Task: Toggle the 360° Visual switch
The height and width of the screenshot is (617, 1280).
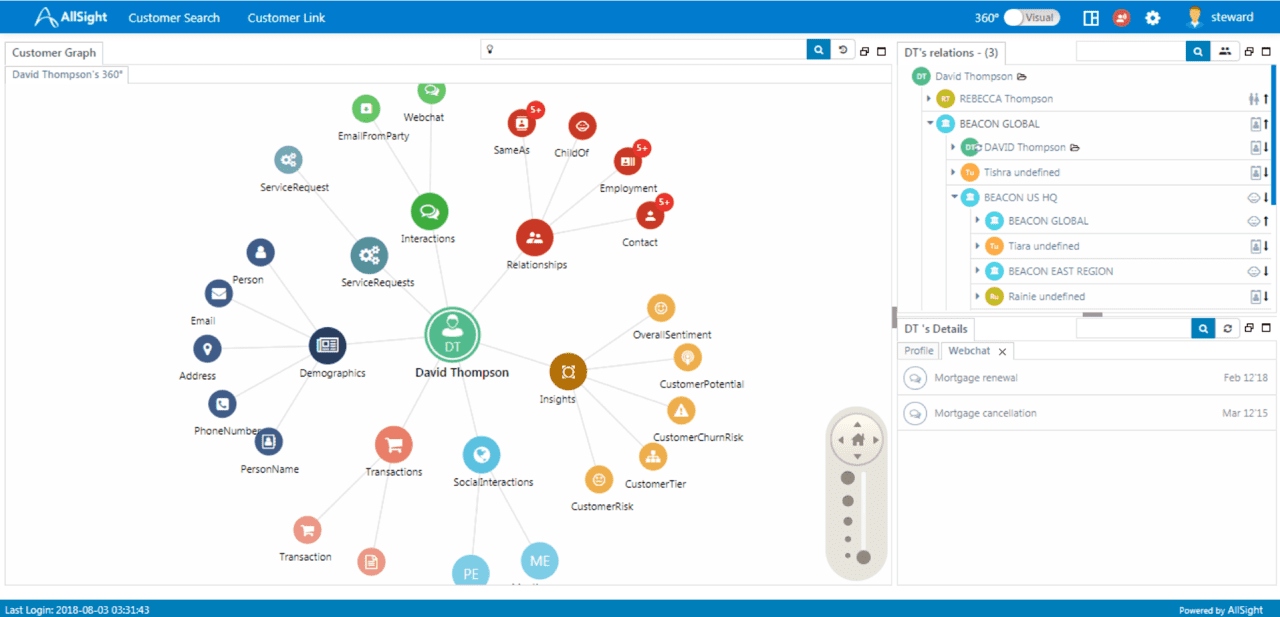Action: [1032, 18]
